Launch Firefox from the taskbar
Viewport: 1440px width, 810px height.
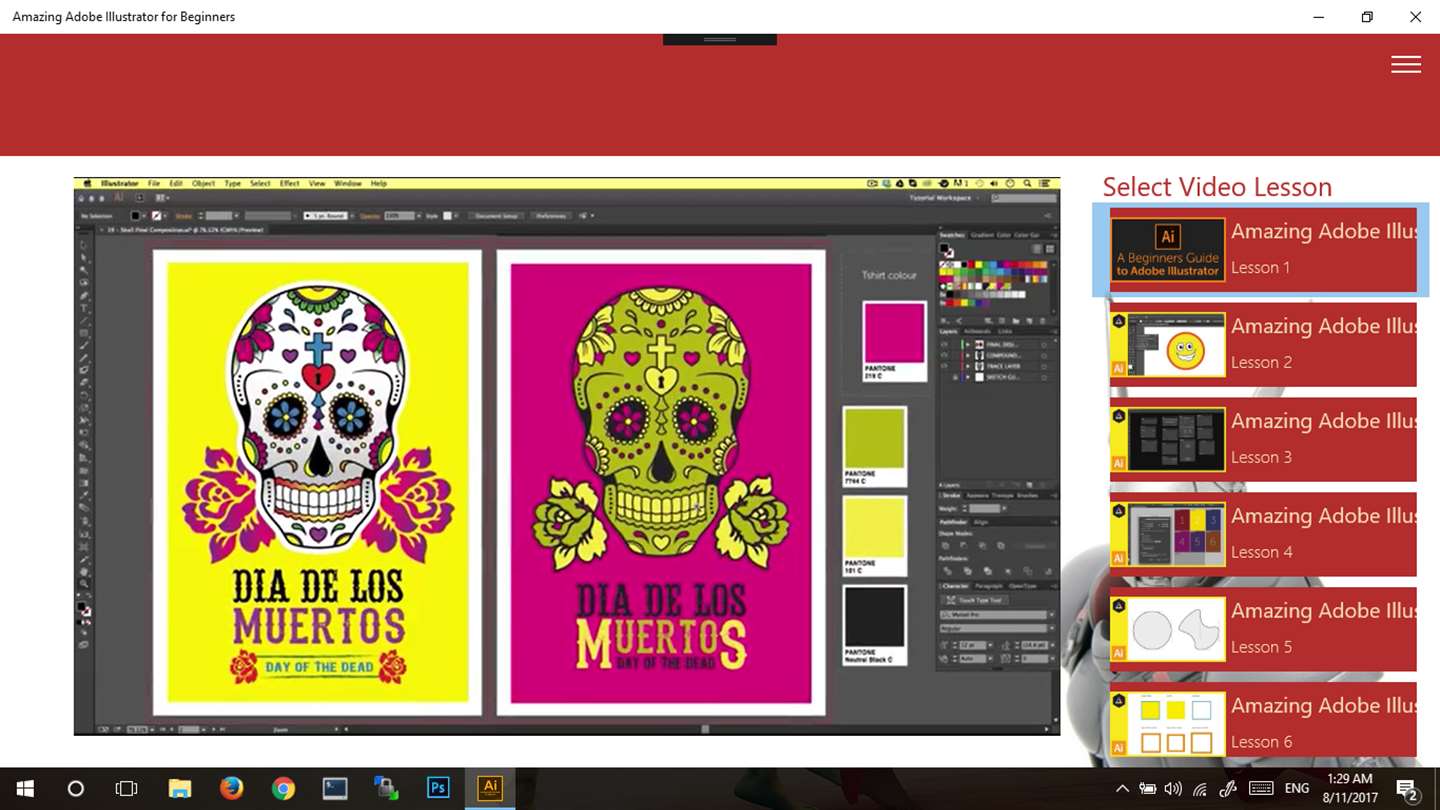[231, 788]
